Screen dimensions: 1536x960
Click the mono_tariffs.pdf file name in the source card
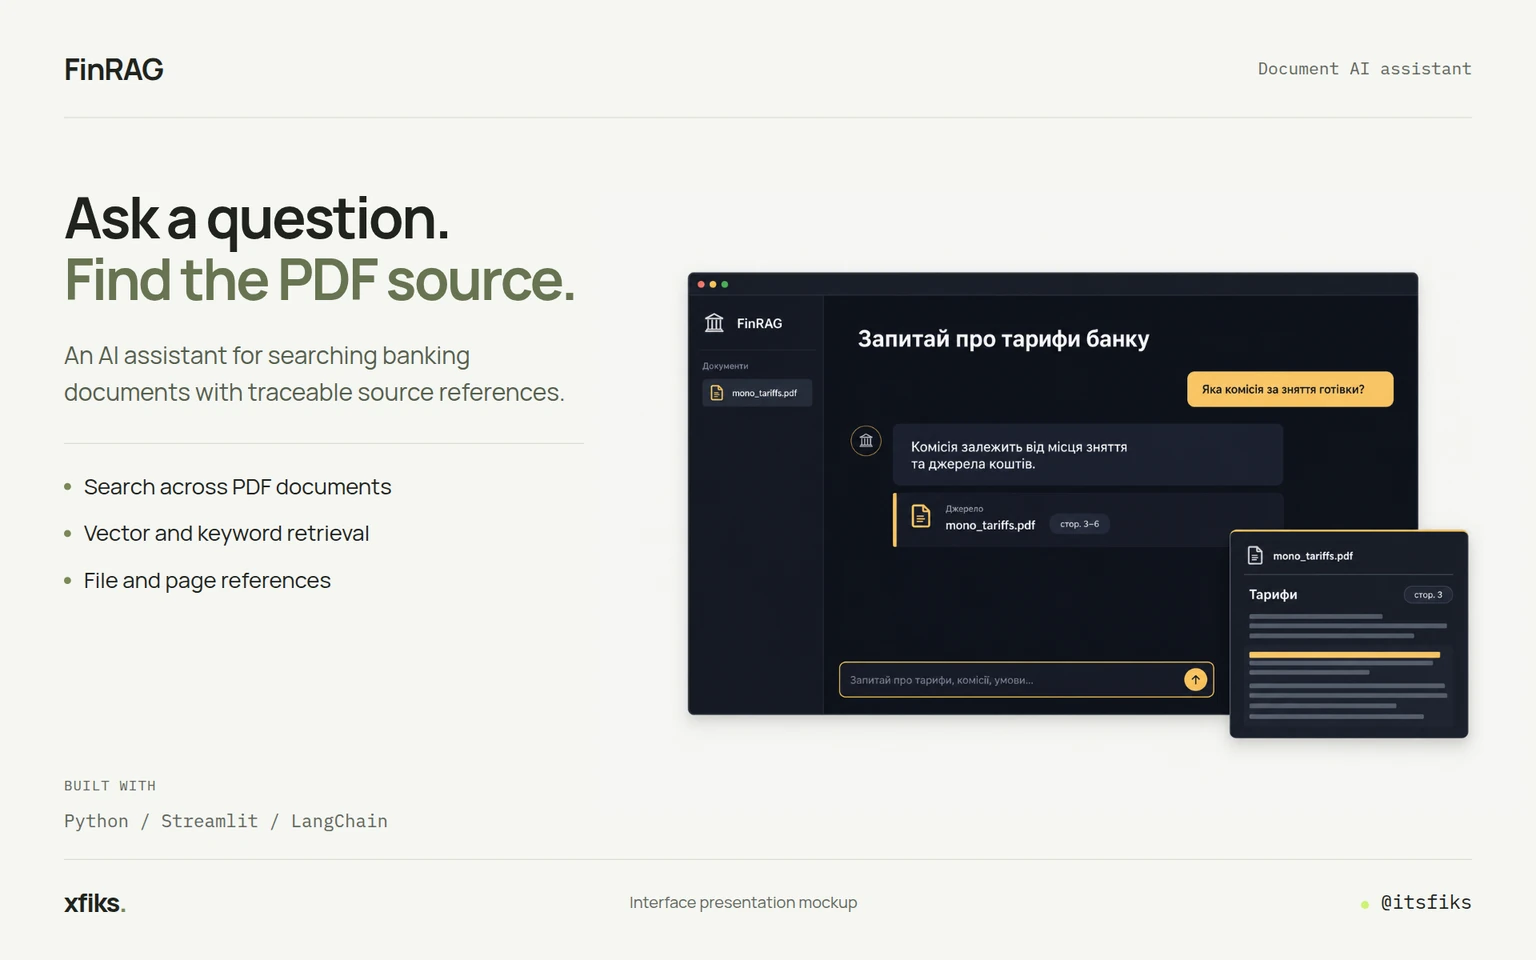click(990, 525)
